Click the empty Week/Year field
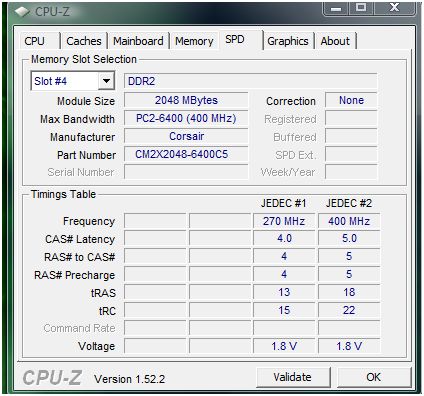 [351, 172]
